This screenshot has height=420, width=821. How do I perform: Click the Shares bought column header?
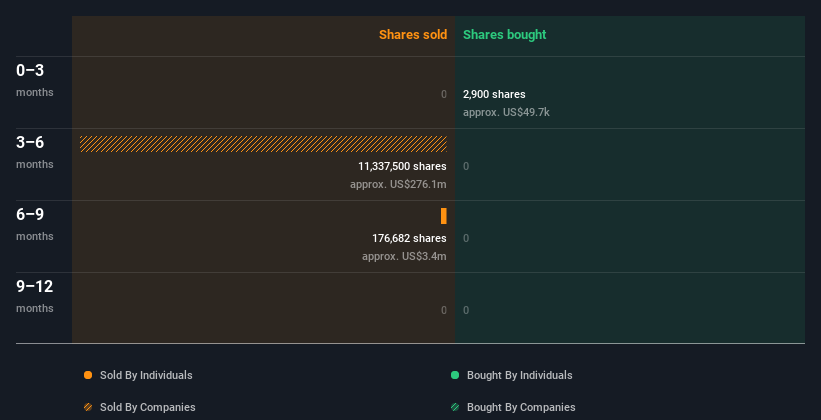(x=505, y=35)
